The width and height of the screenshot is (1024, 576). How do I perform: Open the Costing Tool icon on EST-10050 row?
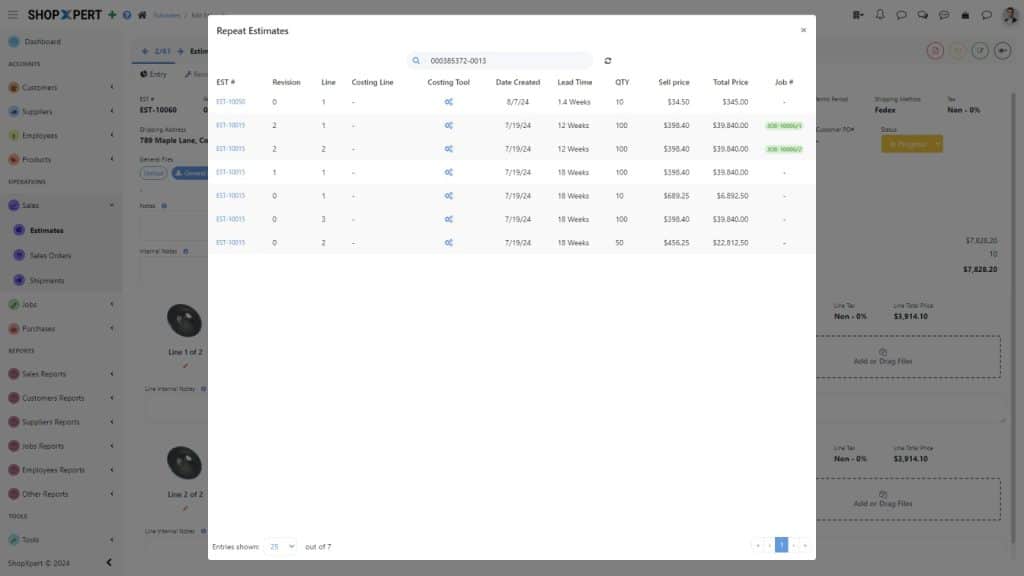448,101
